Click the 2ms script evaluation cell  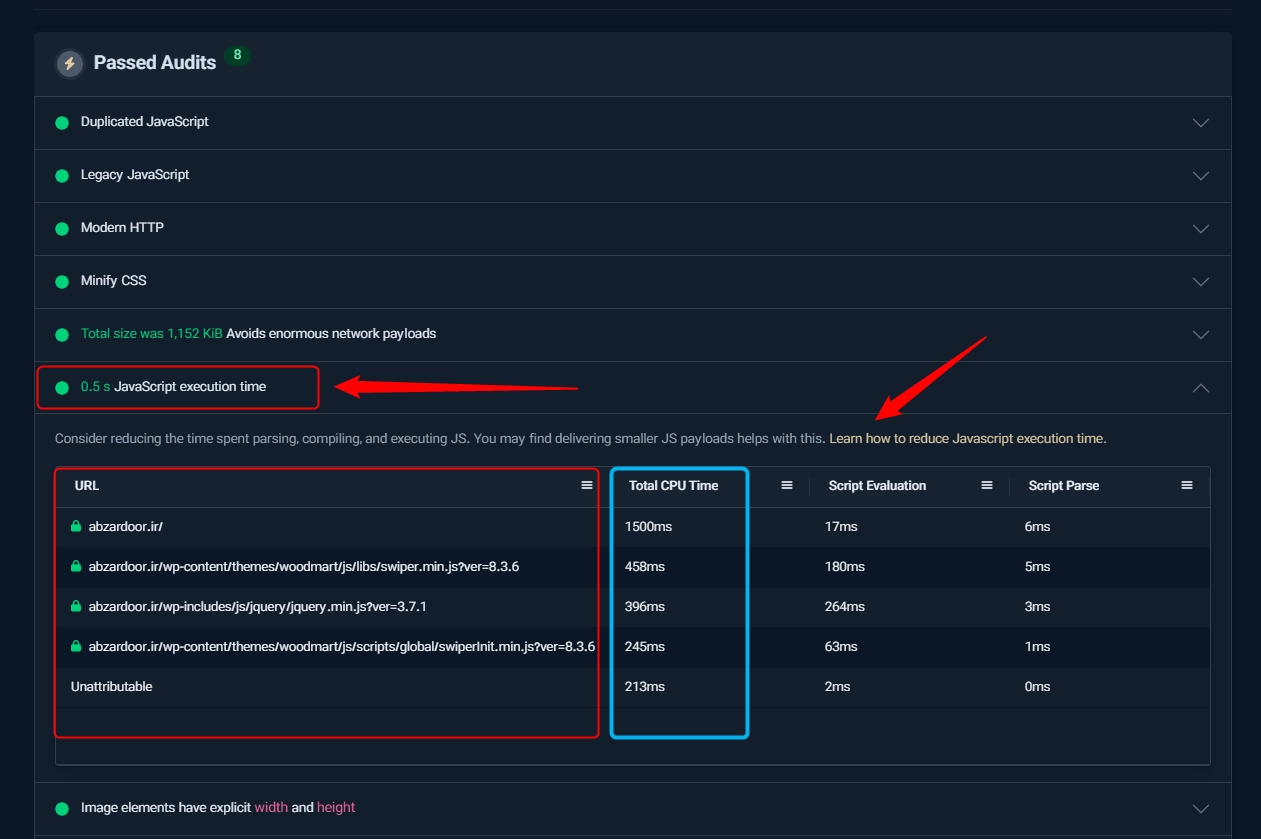click(838, 686)
